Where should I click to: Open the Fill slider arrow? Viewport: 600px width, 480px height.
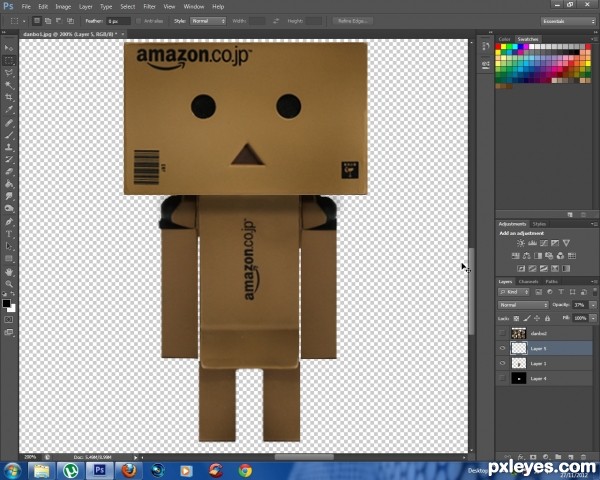click(593, 318)
